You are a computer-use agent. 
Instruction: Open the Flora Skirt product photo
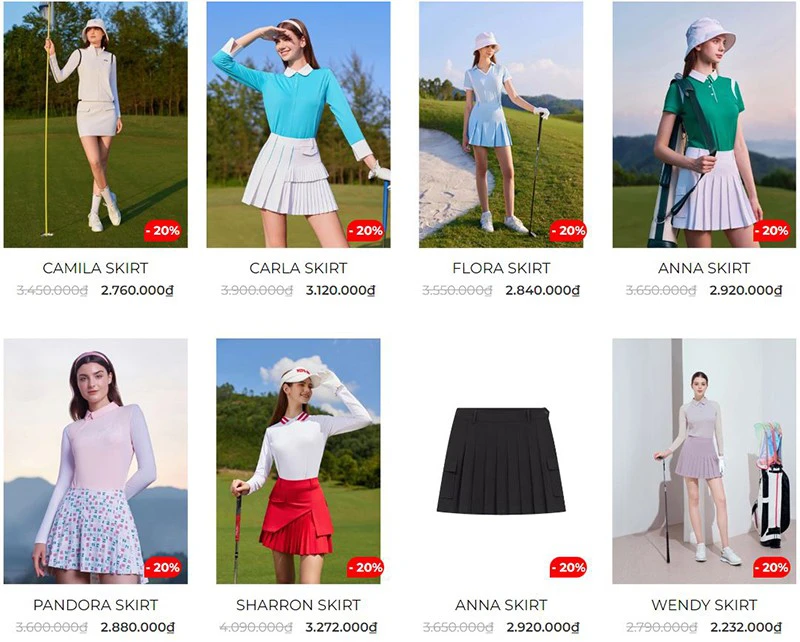point(501,125)
